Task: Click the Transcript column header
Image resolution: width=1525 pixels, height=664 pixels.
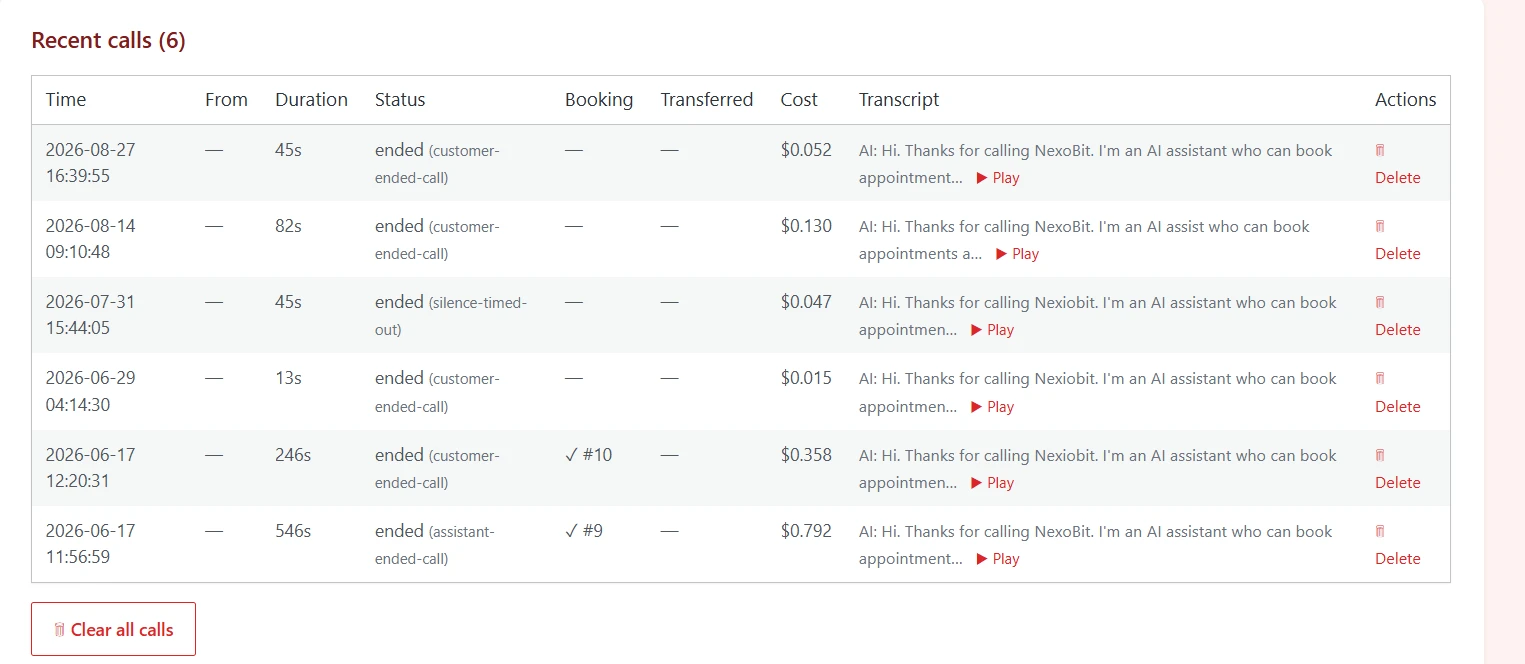Action: coord(899,100)
